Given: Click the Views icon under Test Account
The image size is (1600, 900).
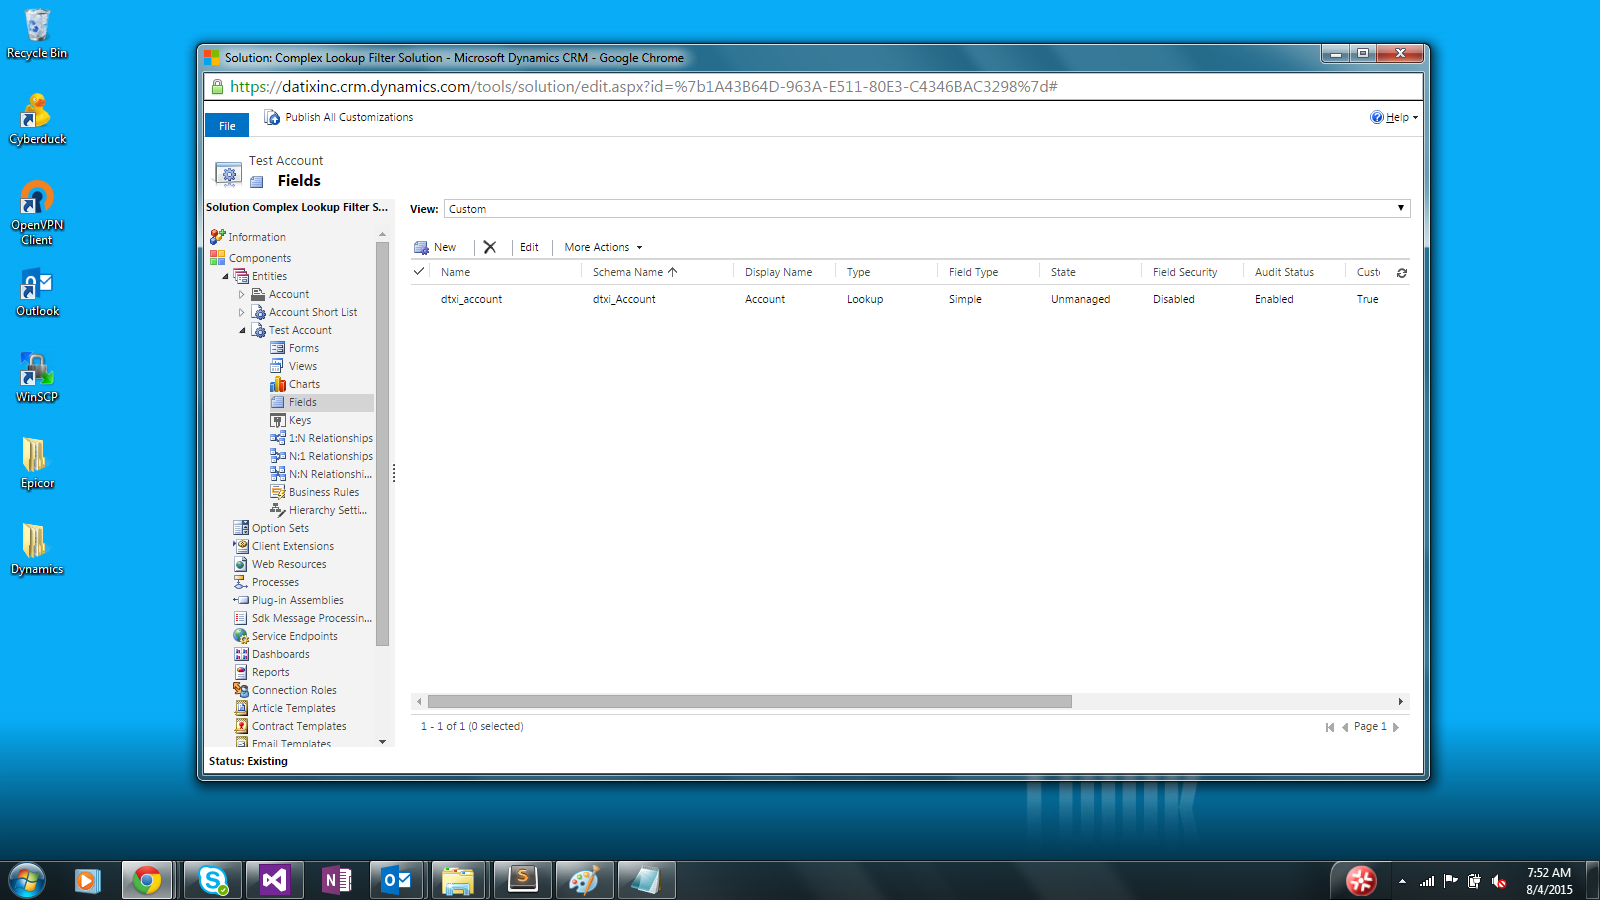Looking at the screenshot, I should (278, 366).
